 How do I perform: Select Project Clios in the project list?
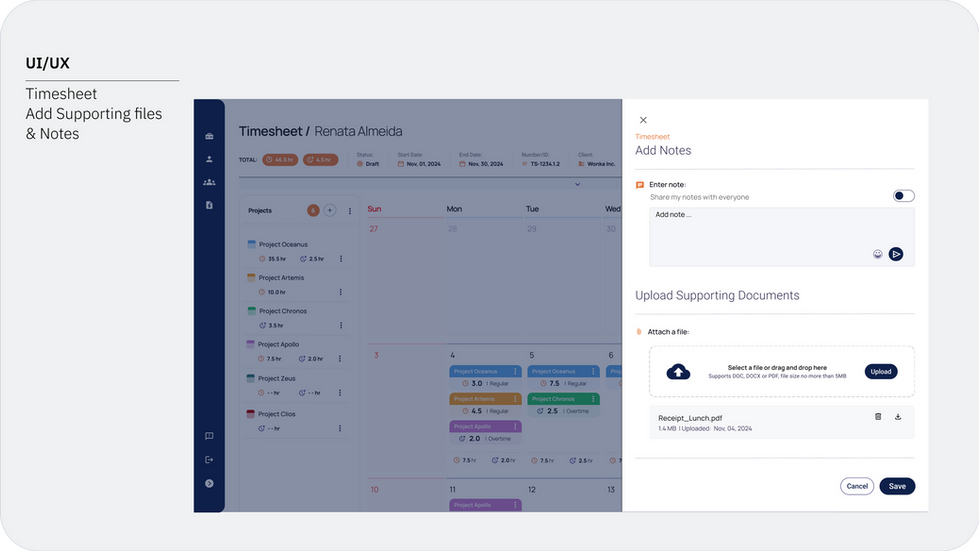point(277,414)
